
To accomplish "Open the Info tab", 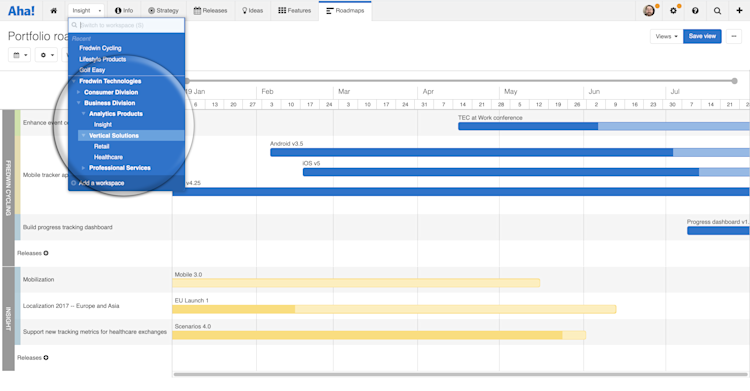I will [124, 11].
